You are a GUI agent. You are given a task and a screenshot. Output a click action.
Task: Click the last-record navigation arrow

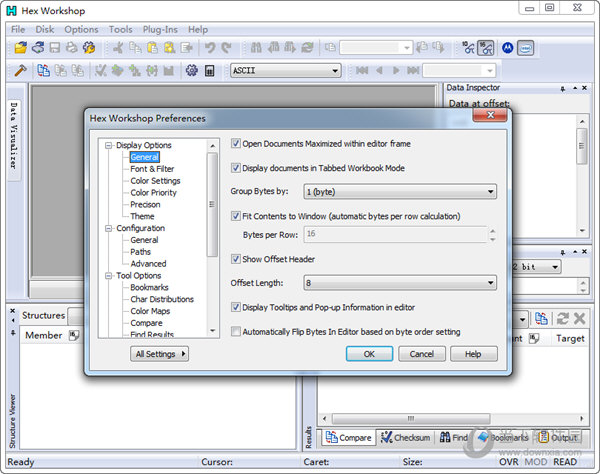[413, 70]
